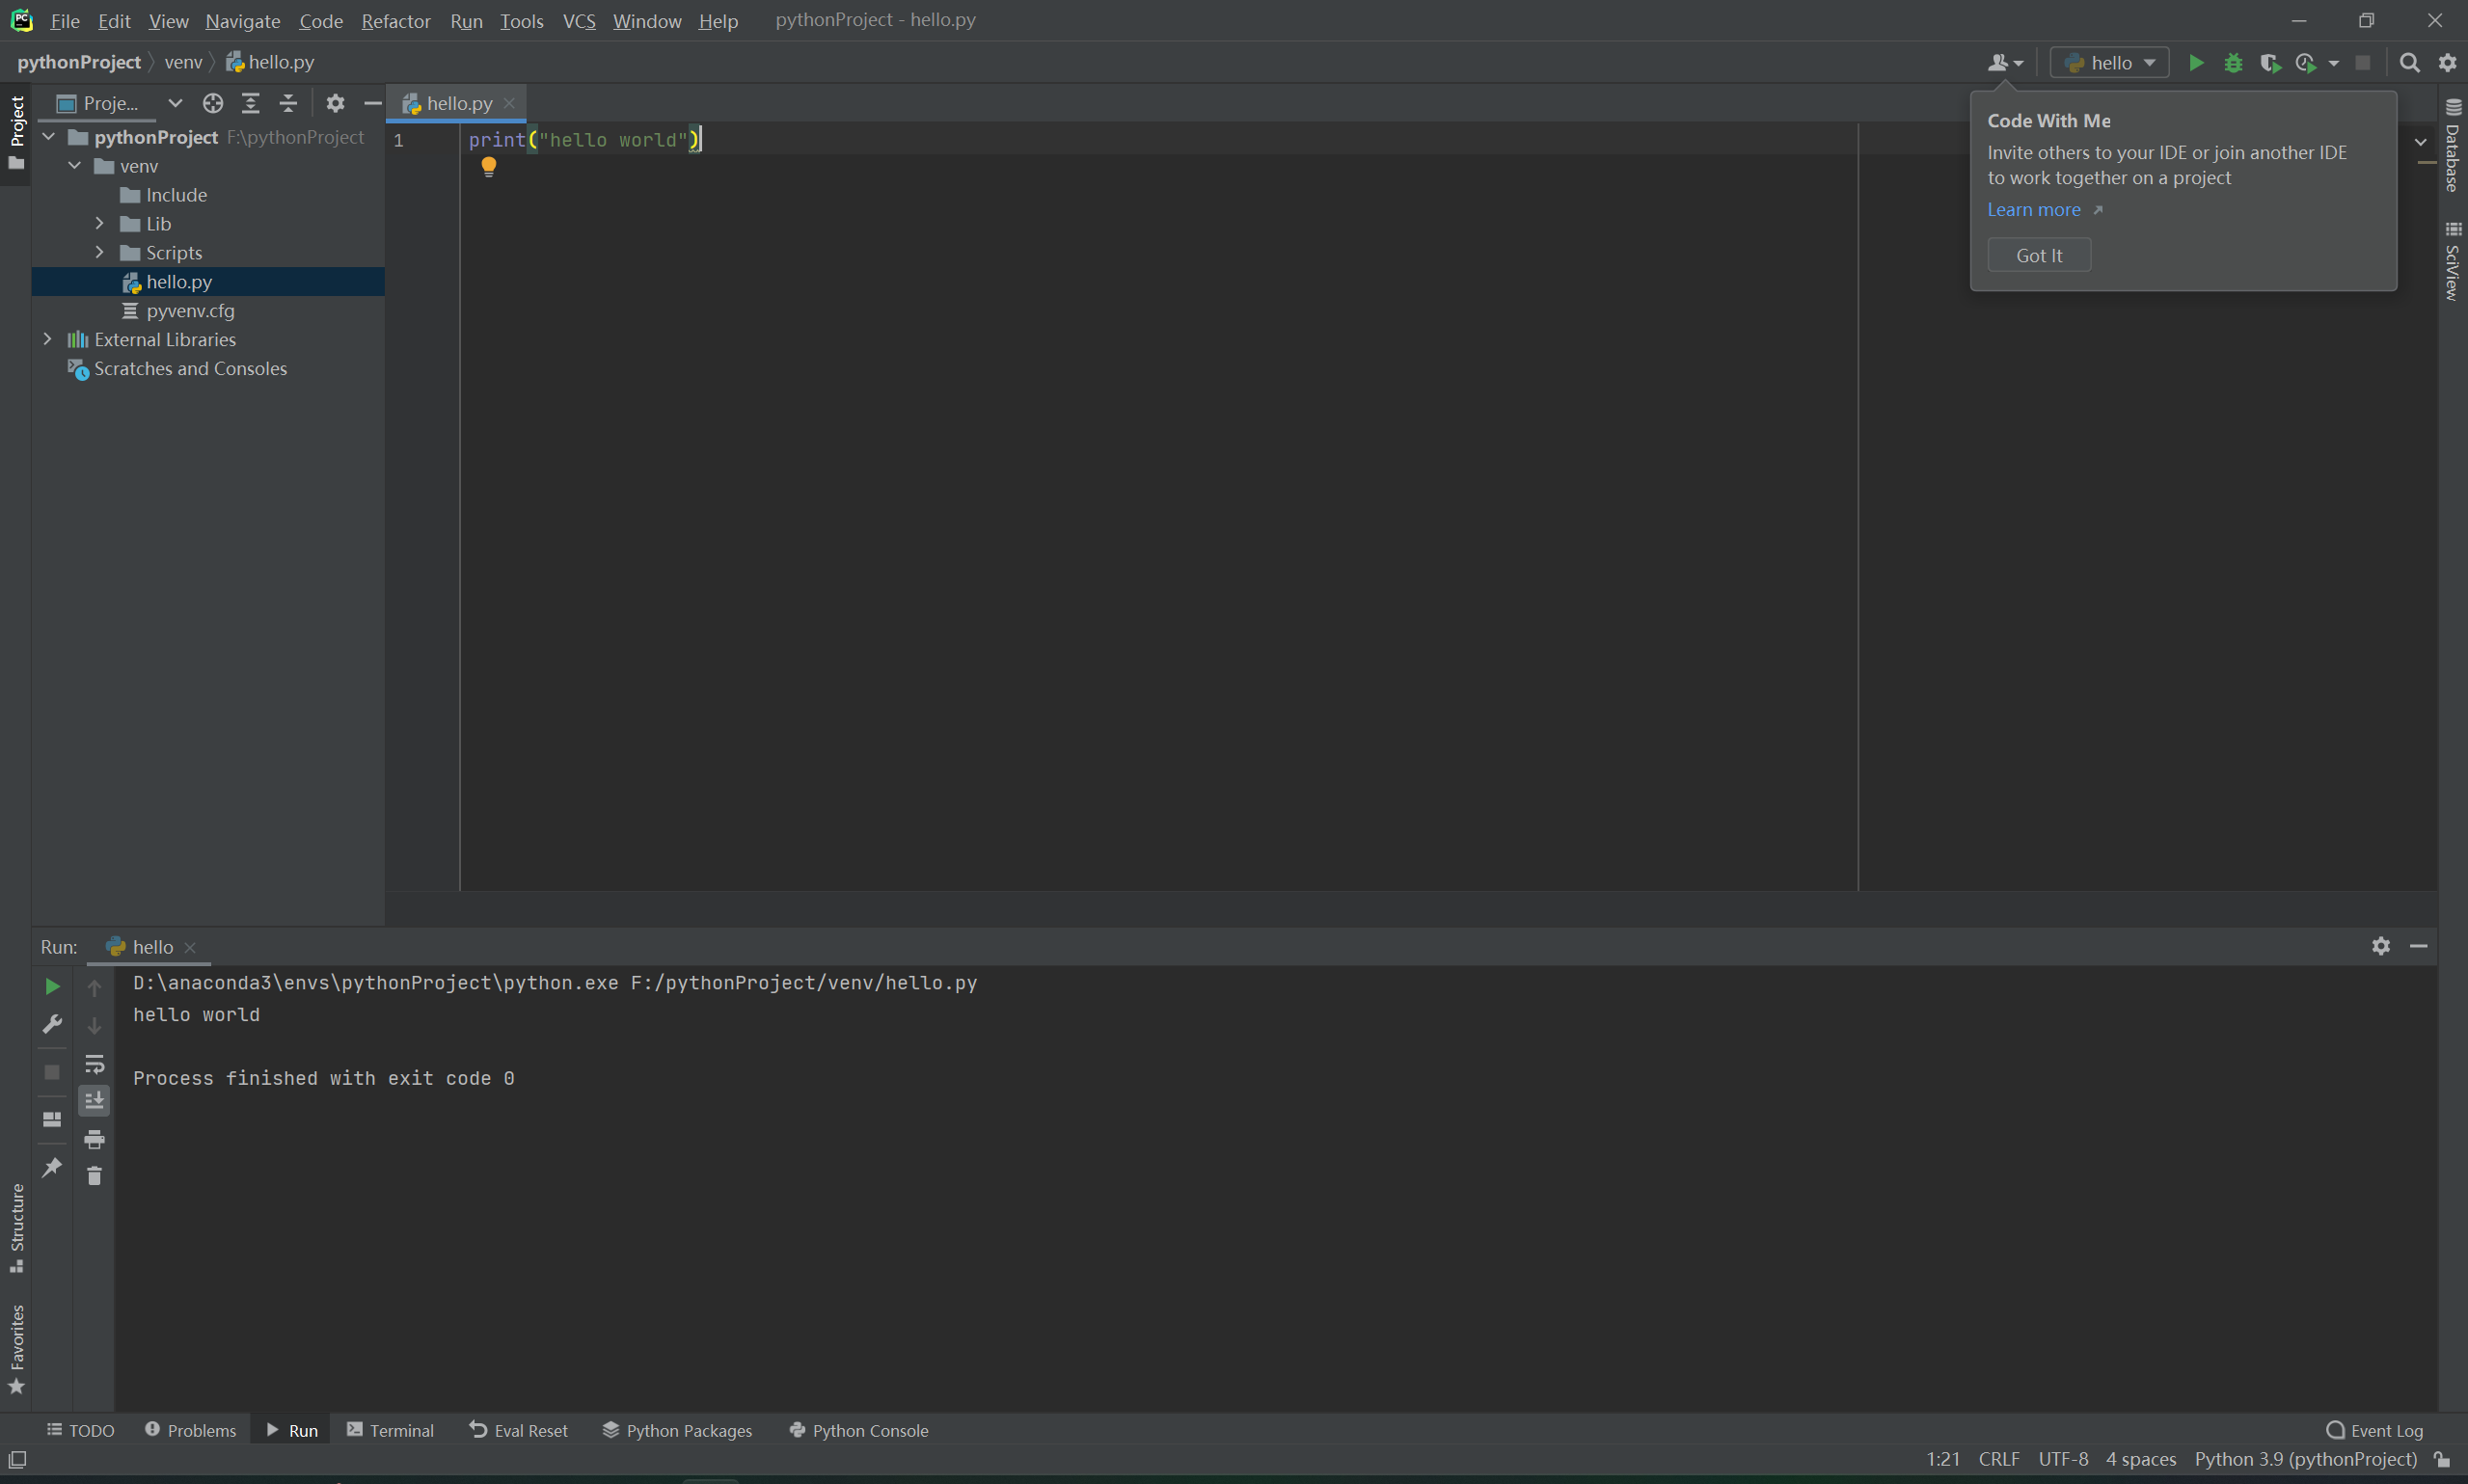Expand External Libraries node

(x=47, y=340)
